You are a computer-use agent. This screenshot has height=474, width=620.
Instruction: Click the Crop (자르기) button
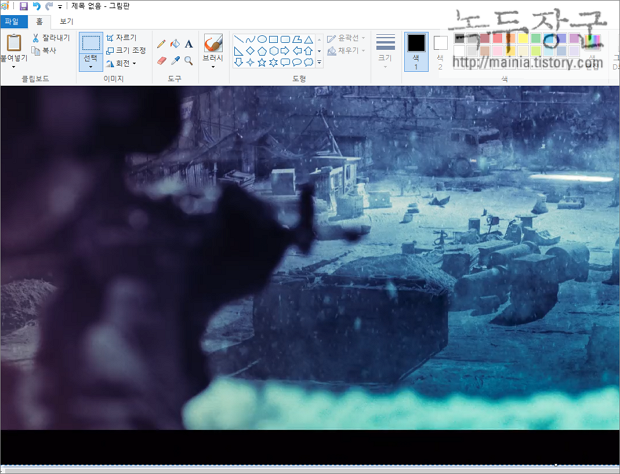(x=121, y=38)
